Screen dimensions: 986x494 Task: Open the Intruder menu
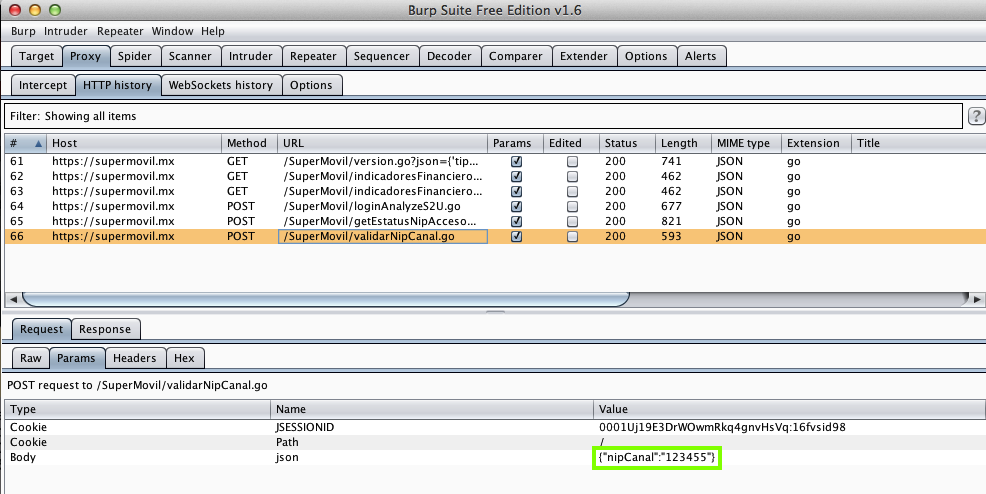66,32
